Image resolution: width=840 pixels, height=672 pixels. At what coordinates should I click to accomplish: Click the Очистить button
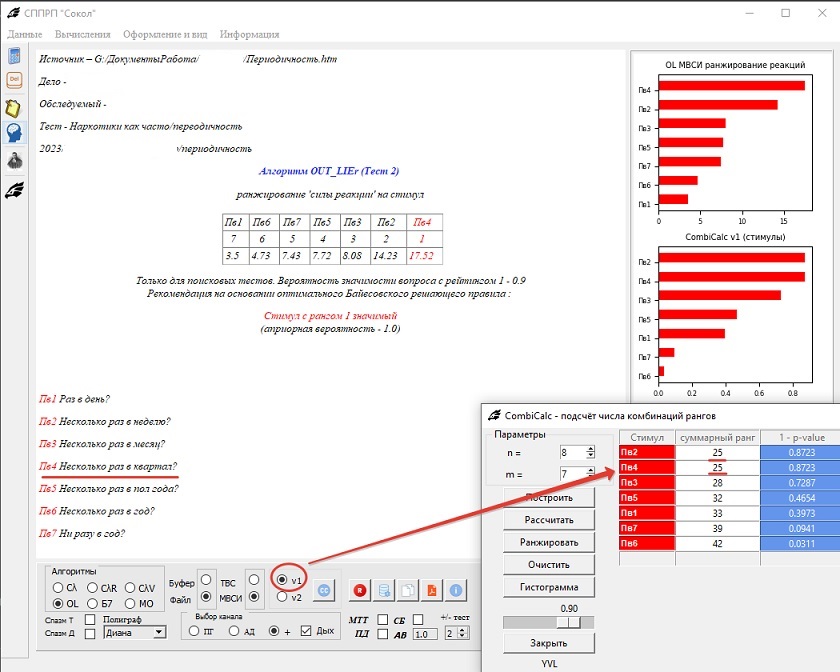(549, 565)
